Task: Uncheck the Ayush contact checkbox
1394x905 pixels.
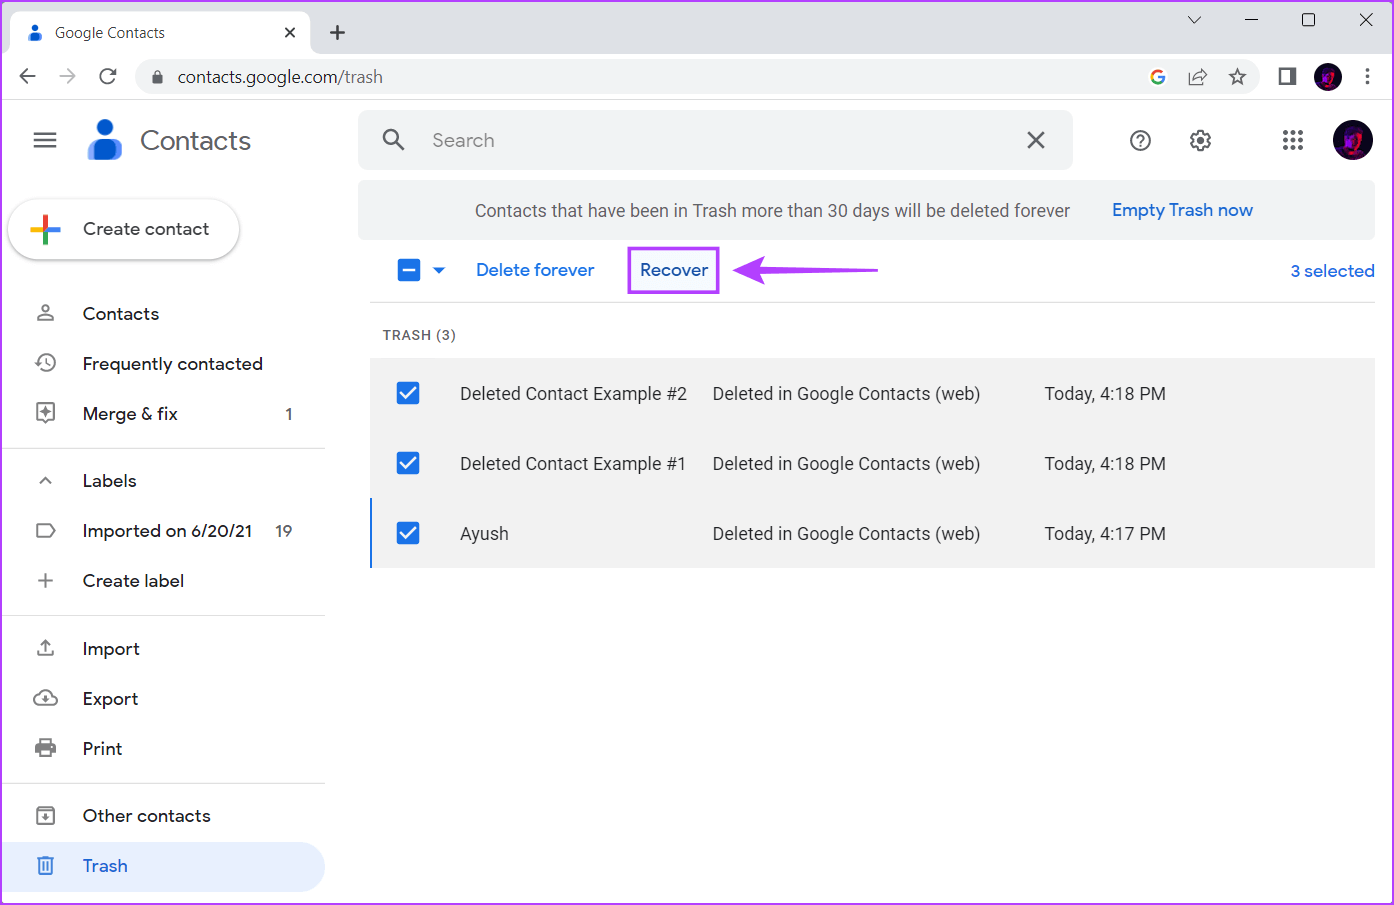Action: tap(408, 533)
